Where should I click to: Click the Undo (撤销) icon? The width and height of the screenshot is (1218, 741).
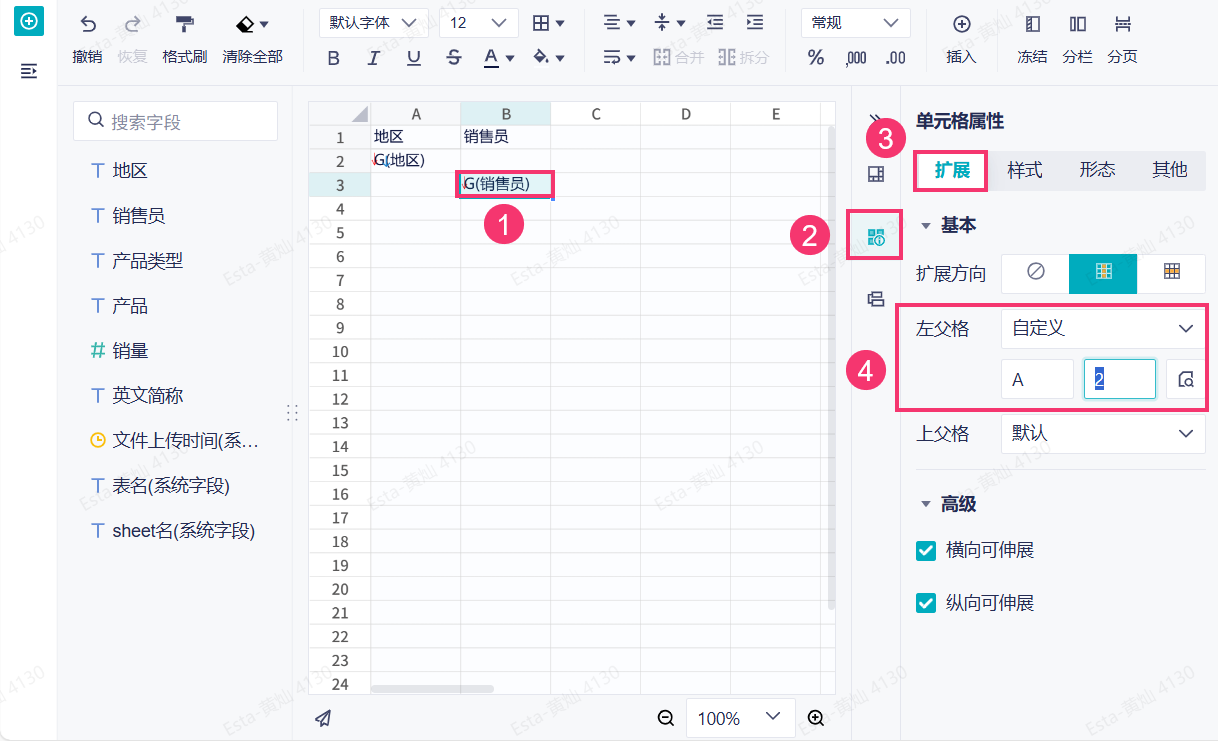88,24
